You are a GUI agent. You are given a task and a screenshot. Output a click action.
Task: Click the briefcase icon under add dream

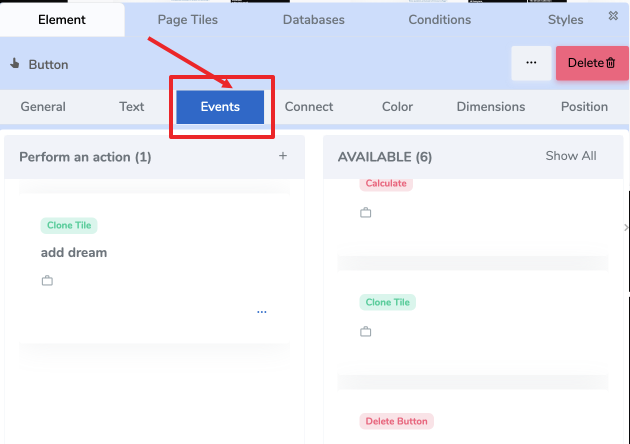[47, 280]
